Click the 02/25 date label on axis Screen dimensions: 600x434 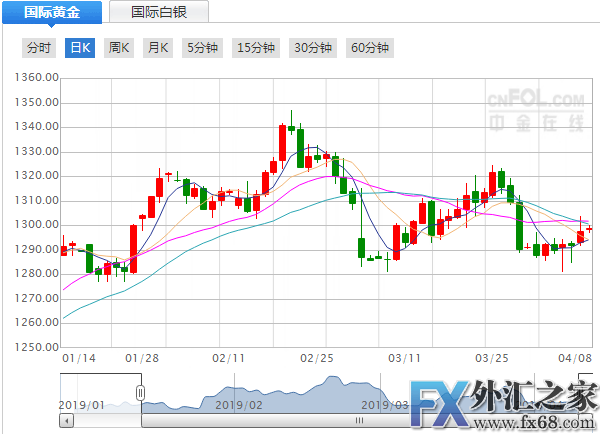pos(316,357)
